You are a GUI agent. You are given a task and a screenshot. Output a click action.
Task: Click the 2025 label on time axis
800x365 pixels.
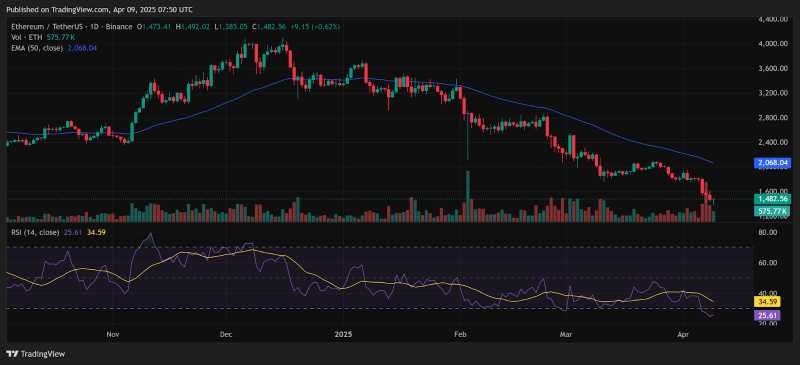(x=343, y=334)
